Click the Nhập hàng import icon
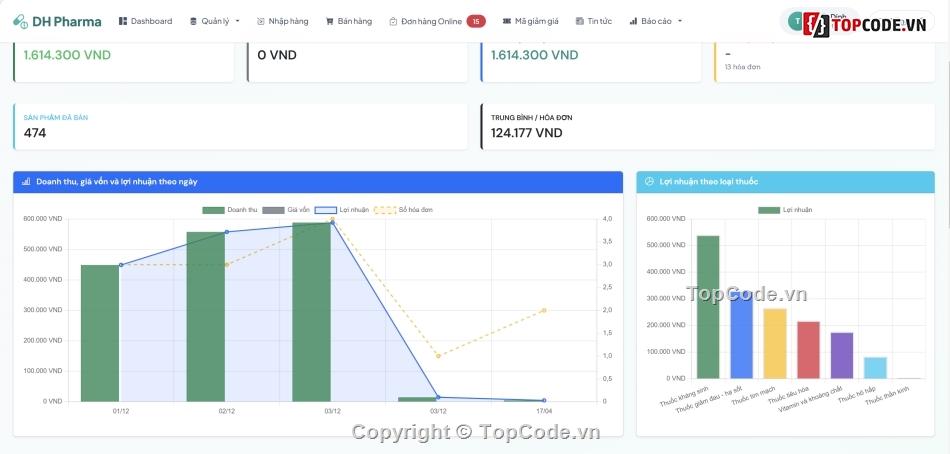950x454 pixels. pyautogui.click(x=261, y=21)
